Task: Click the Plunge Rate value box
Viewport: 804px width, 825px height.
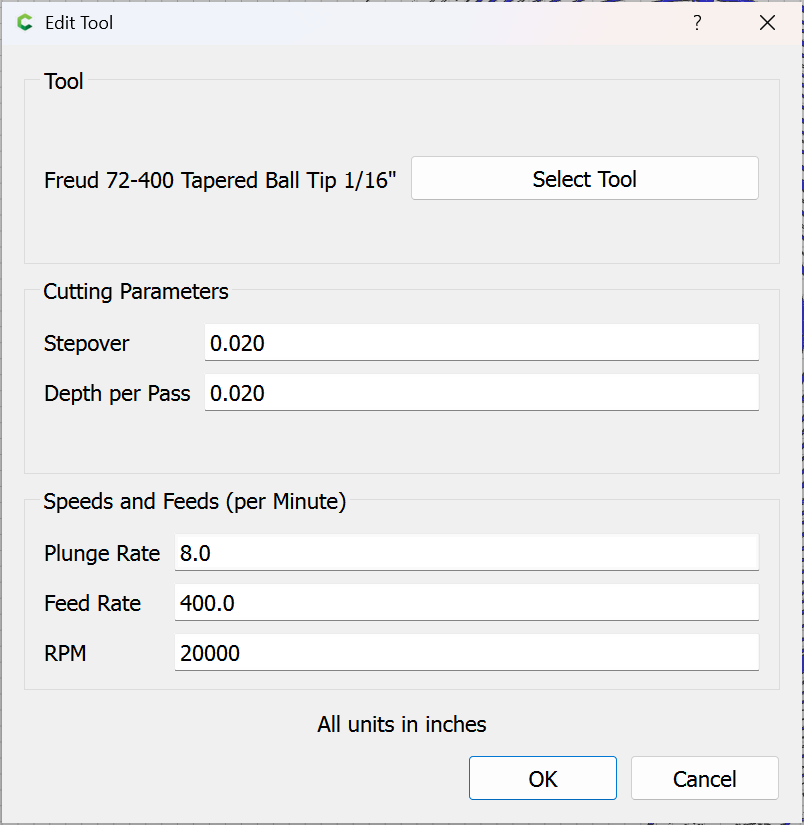Action: [x=466, y=553]
